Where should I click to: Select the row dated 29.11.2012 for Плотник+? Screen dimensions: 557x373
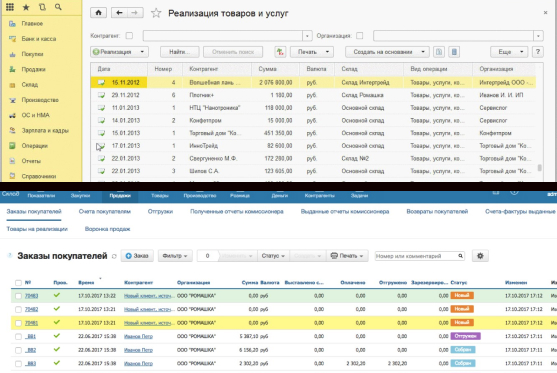pos(313,95)
